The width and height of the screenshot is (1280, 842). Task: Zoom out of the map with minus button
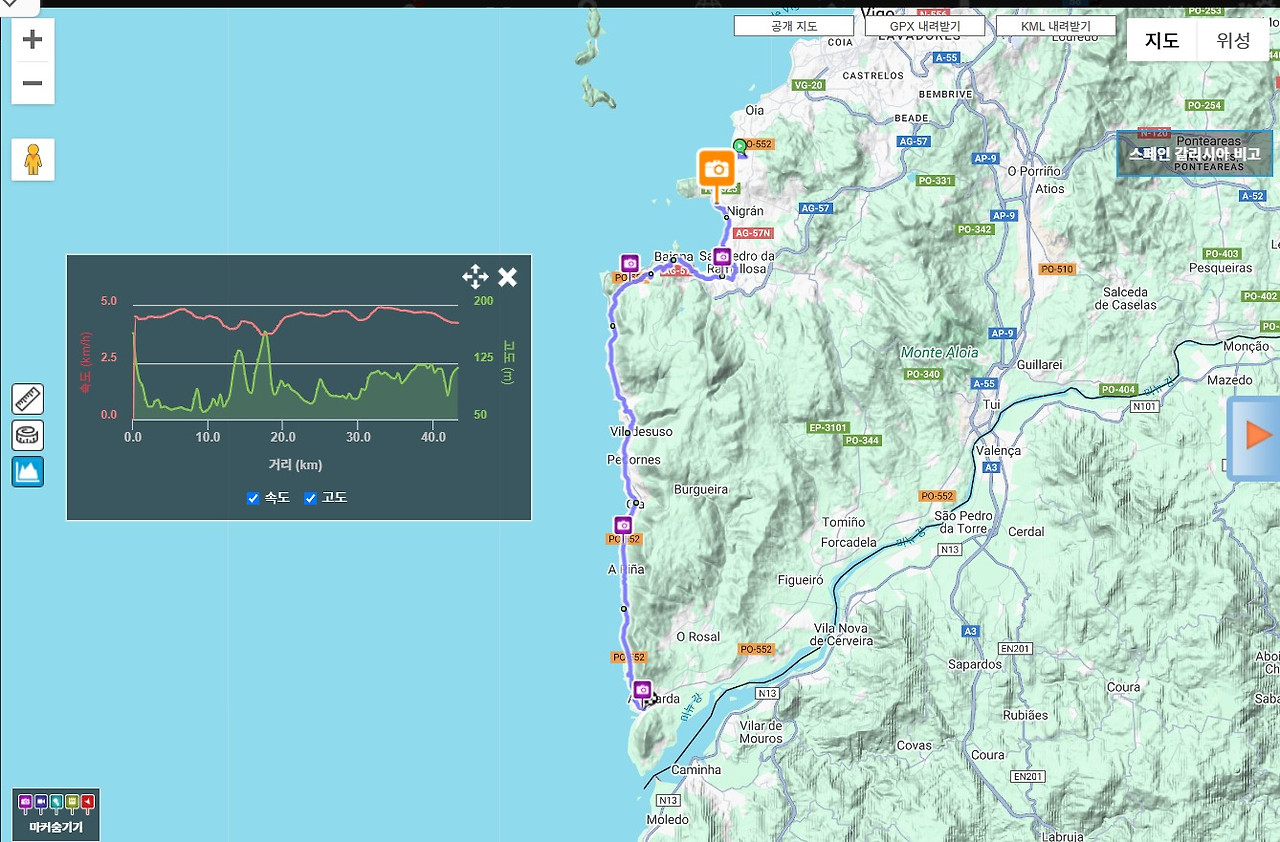[x=33, y=83]
